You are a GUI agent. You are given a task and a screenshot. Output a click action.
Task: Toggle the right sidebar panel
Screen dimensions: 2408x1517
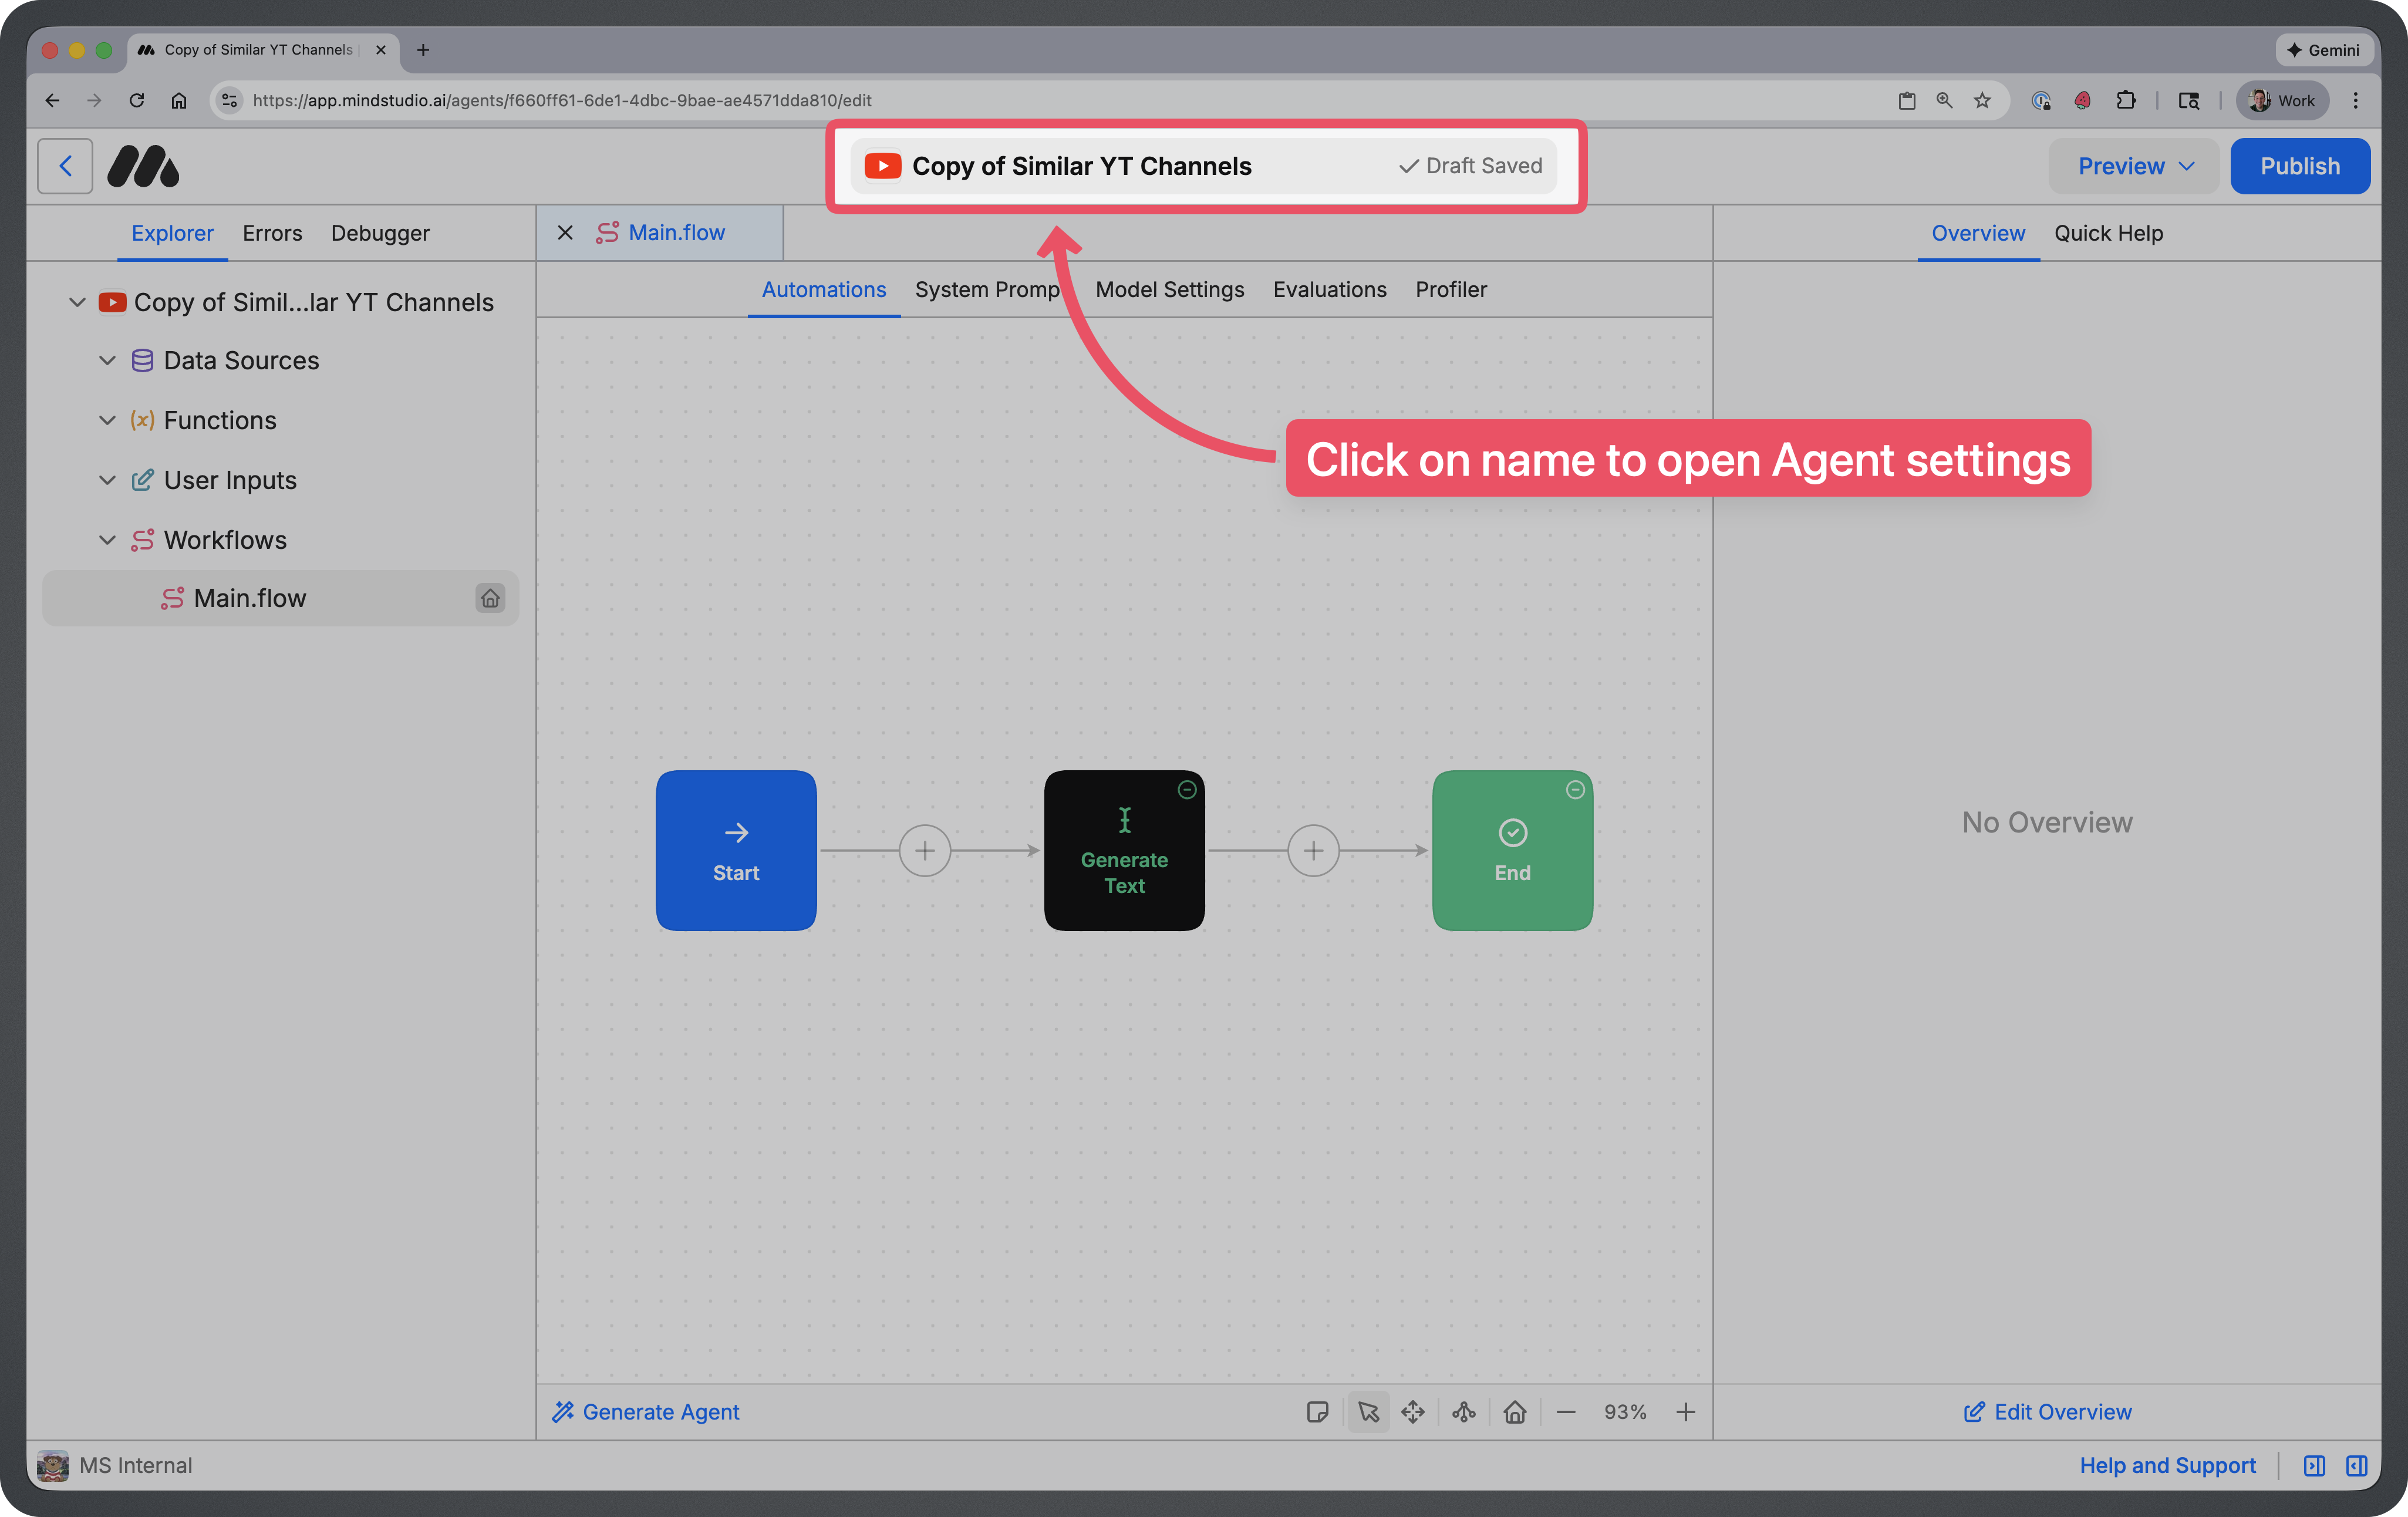pos(2357,1465)
